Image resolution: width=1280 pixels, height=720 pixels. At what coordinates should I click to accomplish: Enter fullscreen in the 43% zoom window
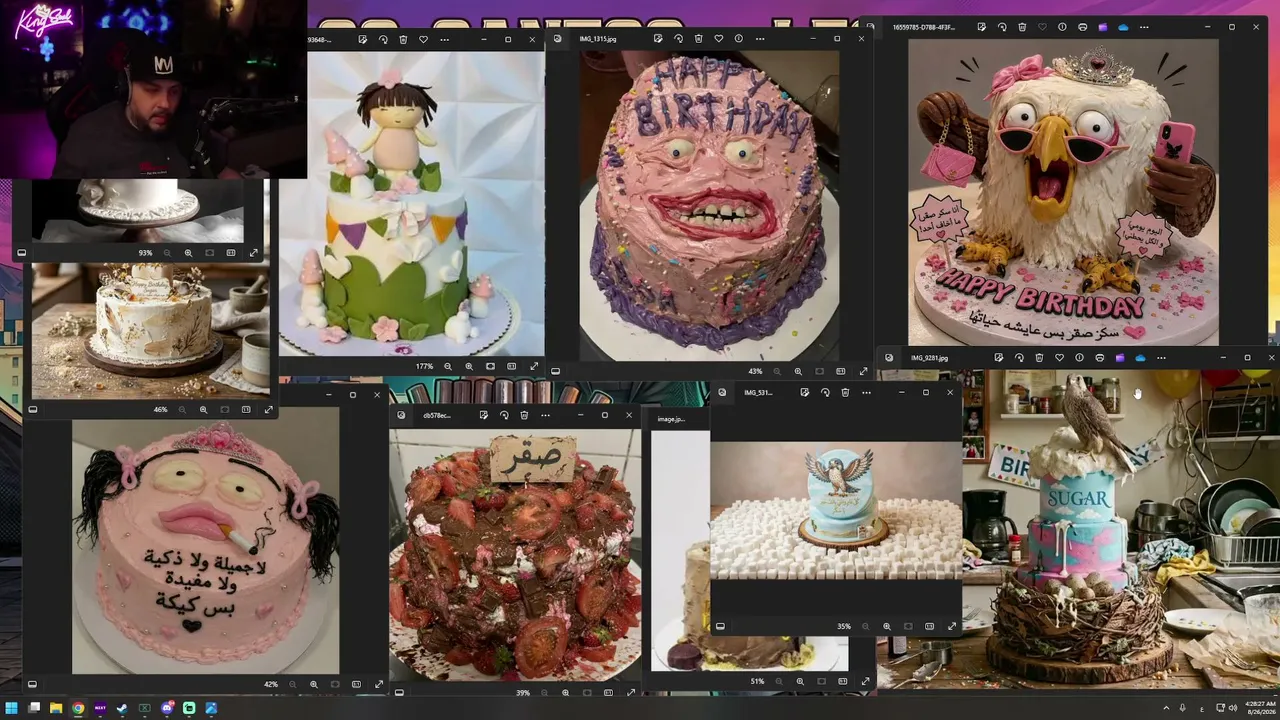(864, 371)
